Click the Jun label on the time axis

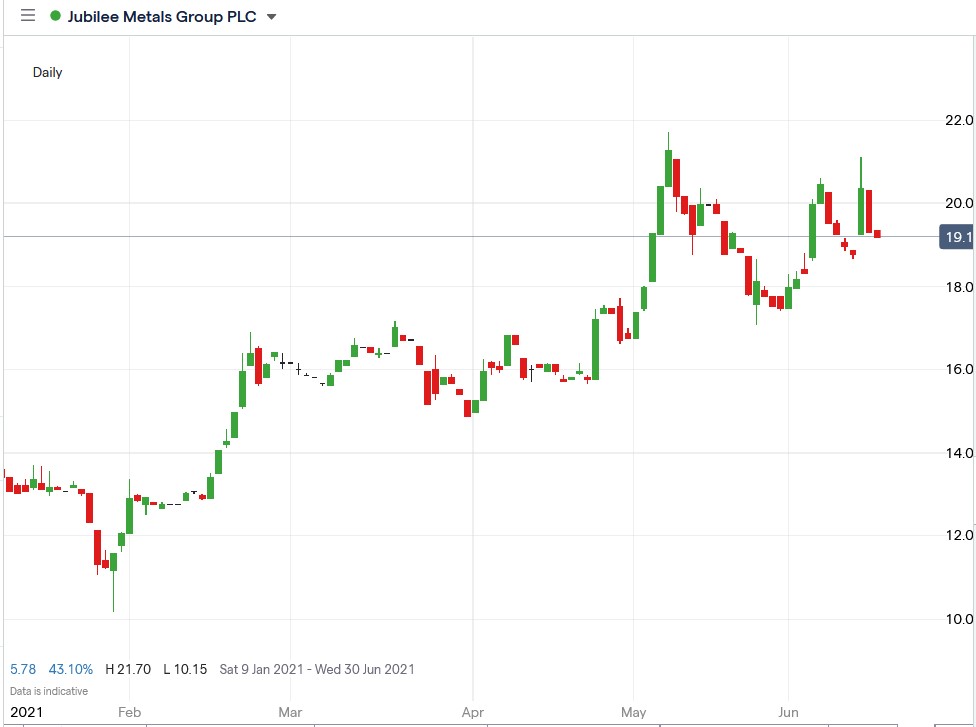(x=789, y=712)
